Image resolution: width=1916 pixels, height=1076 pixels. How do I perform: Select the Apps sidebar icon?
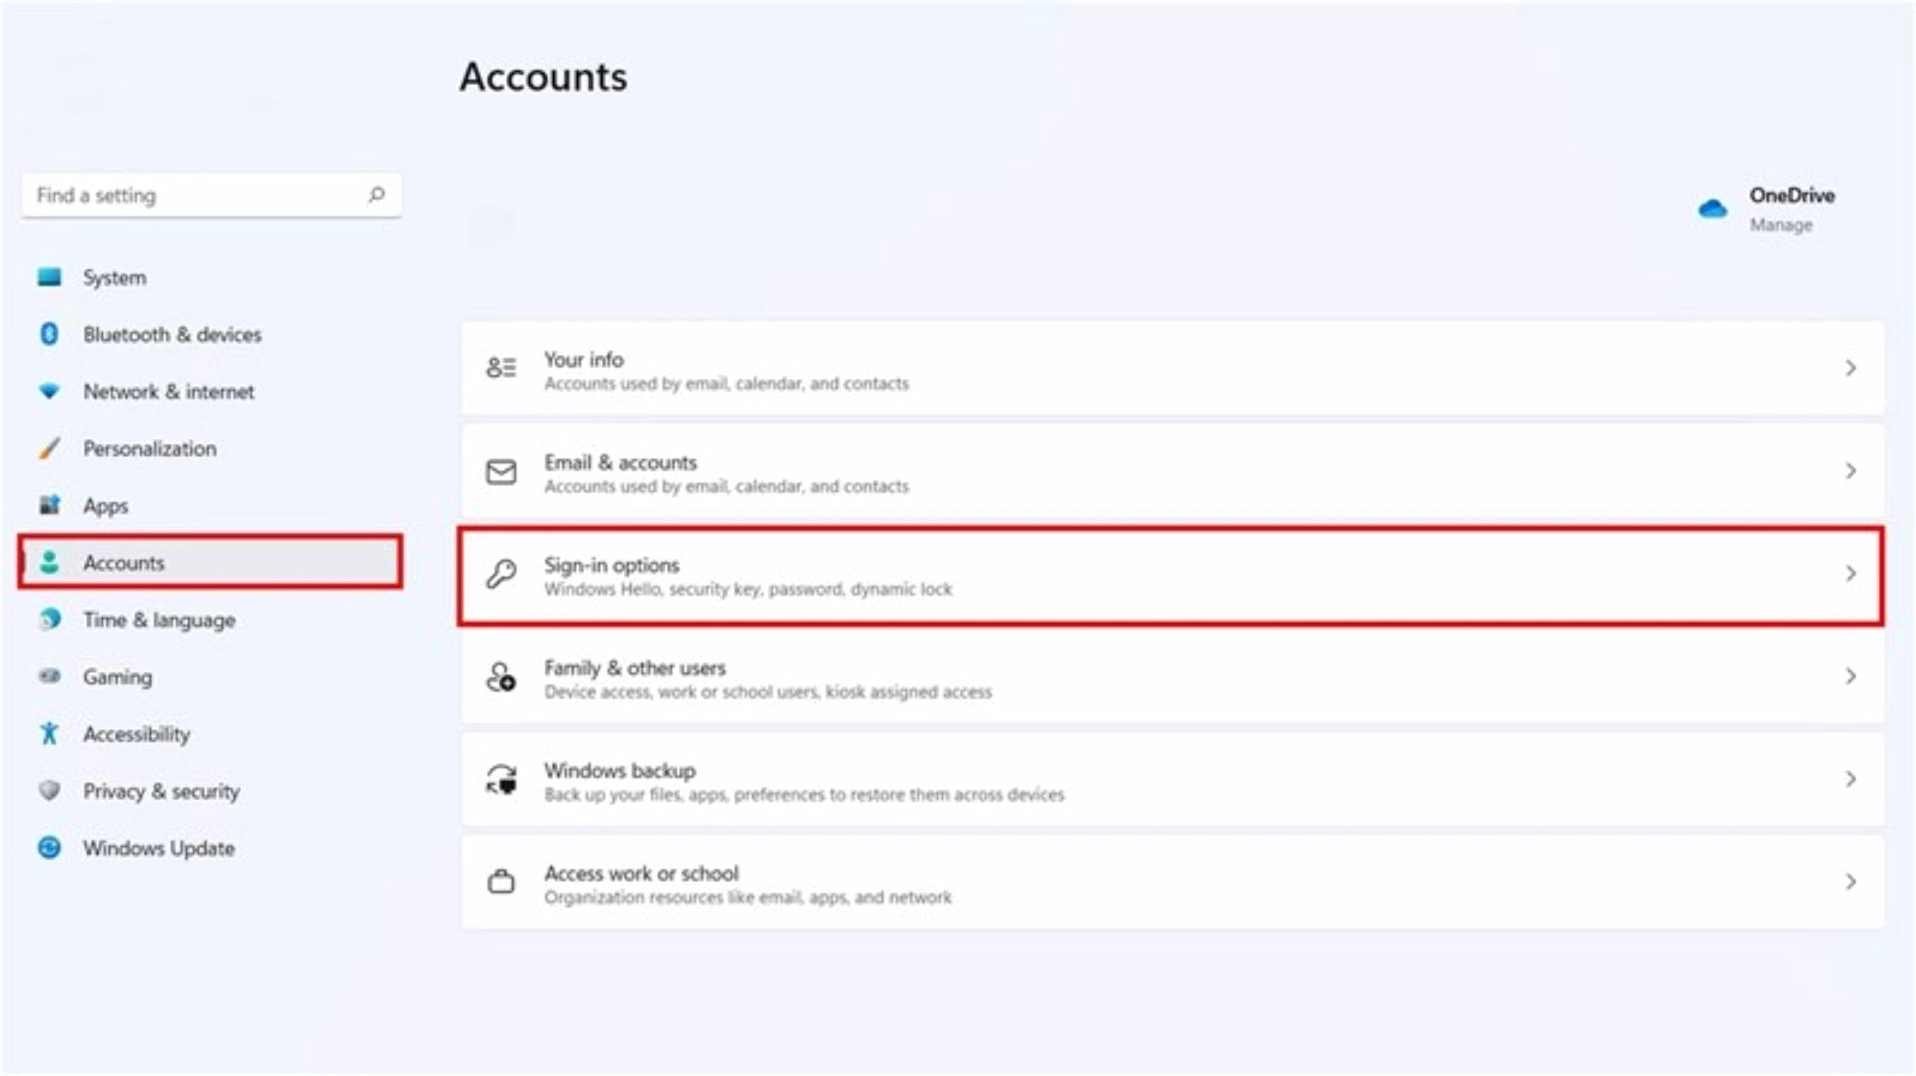point(50,505)
